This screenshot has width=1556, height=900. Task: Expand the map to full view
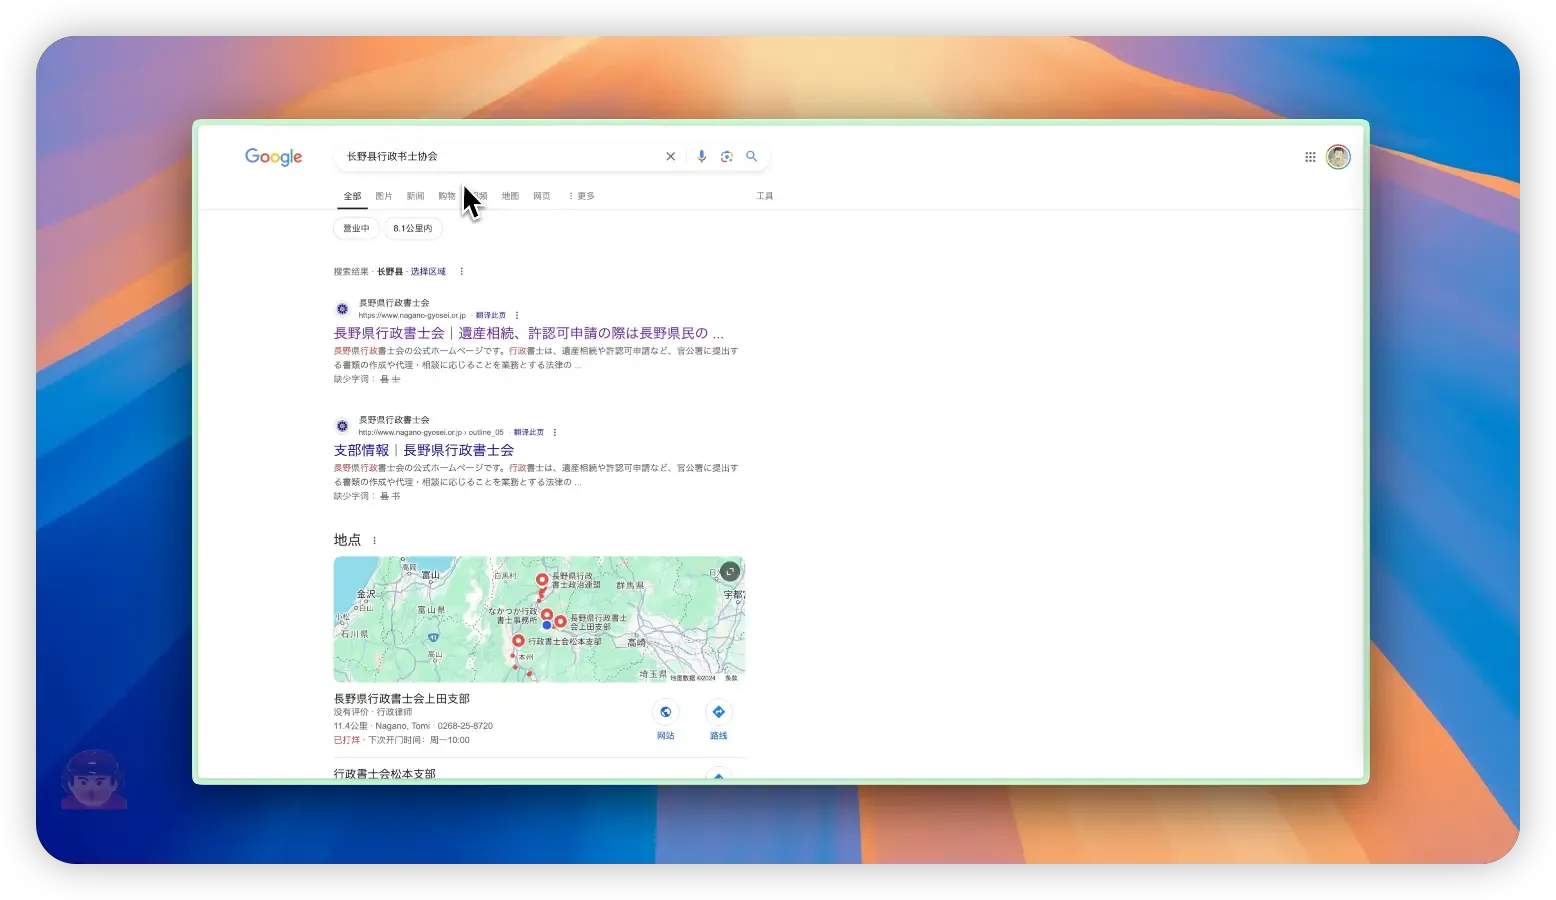click(730, 571)
